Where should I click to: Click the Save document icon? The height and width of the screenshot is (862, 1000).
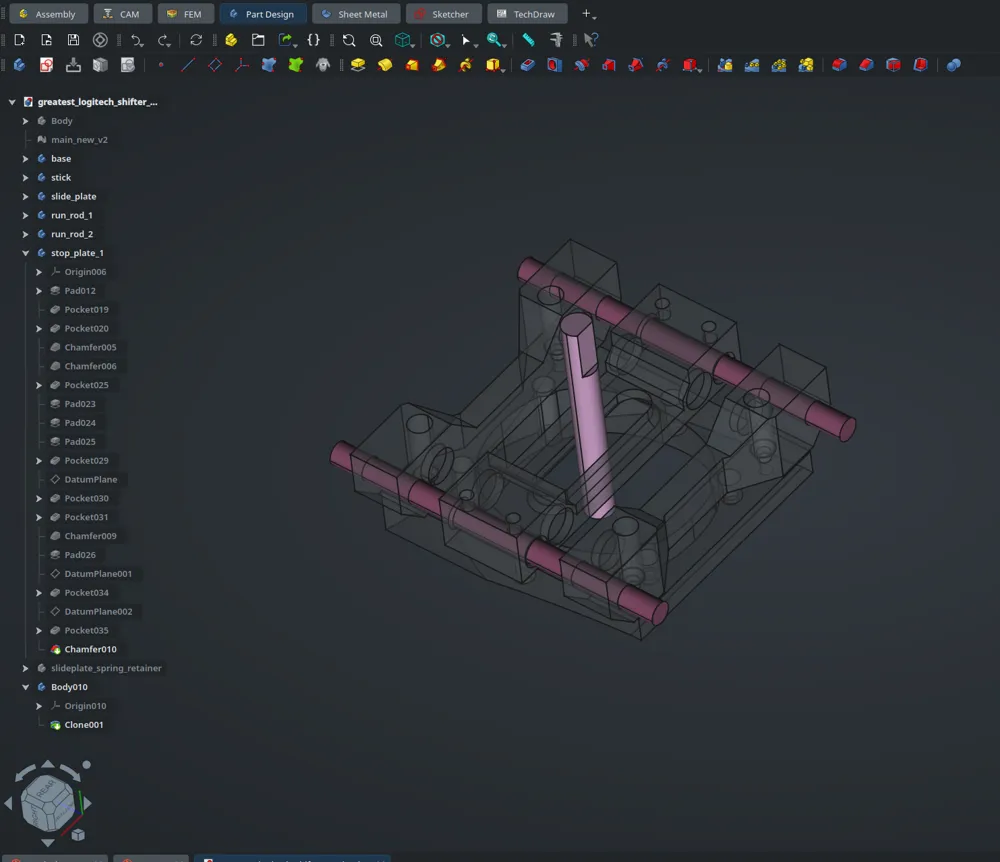pos(73,40)
